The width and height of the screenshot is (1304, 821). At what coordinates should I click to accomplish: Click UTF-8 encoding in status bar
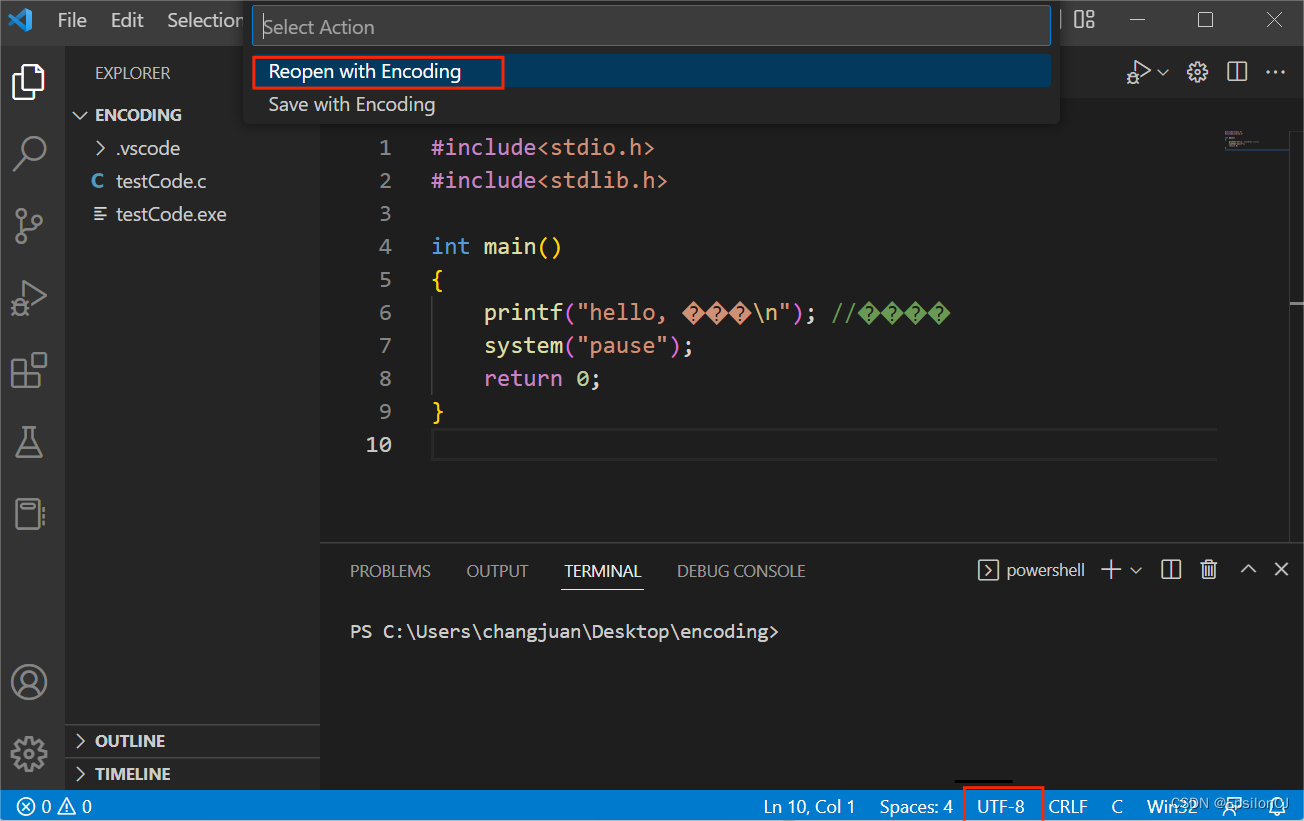(x=1001, y=806)
